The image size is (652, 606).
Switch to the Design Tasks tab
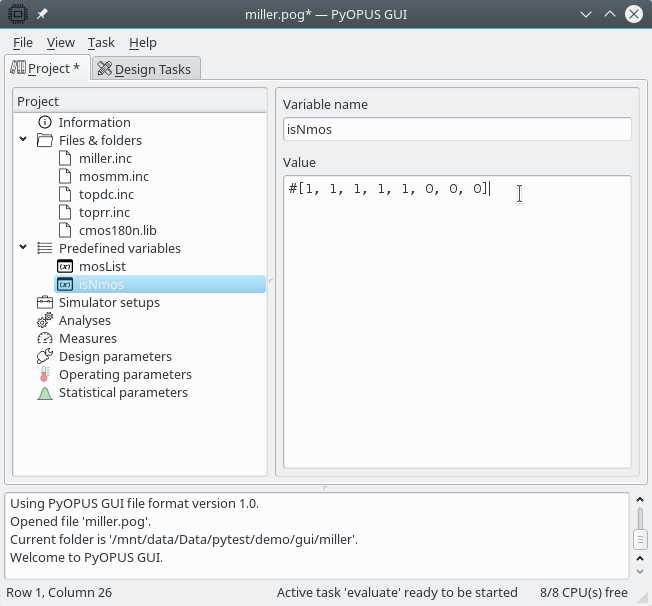147,69
